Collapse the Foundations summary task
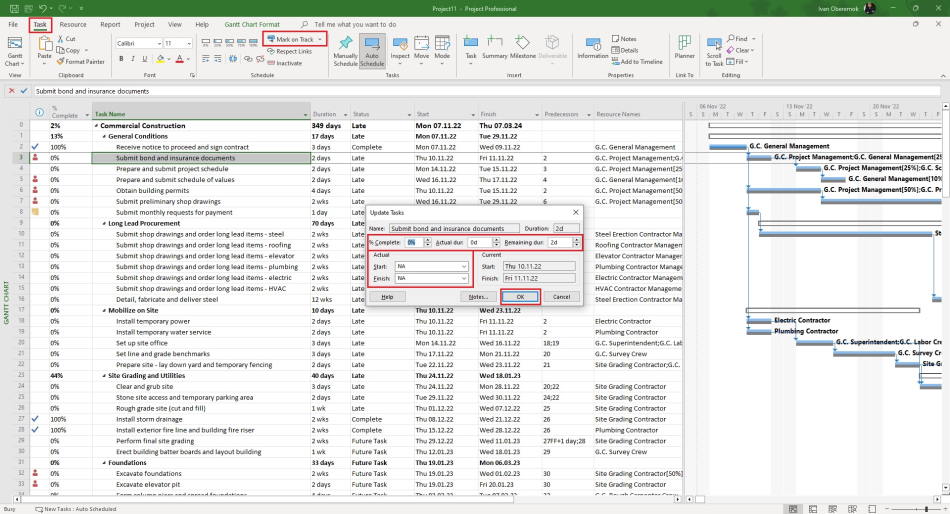Image resolution: width=950 pixels, height=514 pixels. (104, 463)
